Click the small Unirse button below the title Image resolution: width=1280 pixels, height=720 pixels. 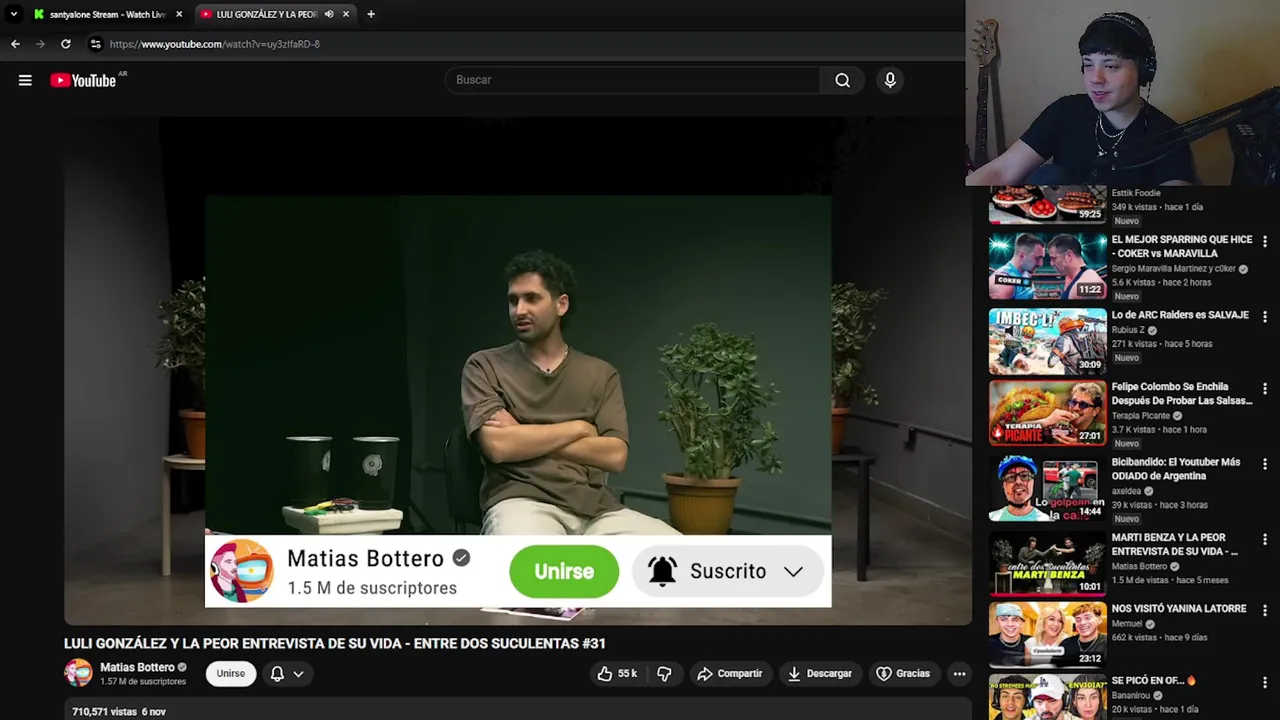(231, 674)
